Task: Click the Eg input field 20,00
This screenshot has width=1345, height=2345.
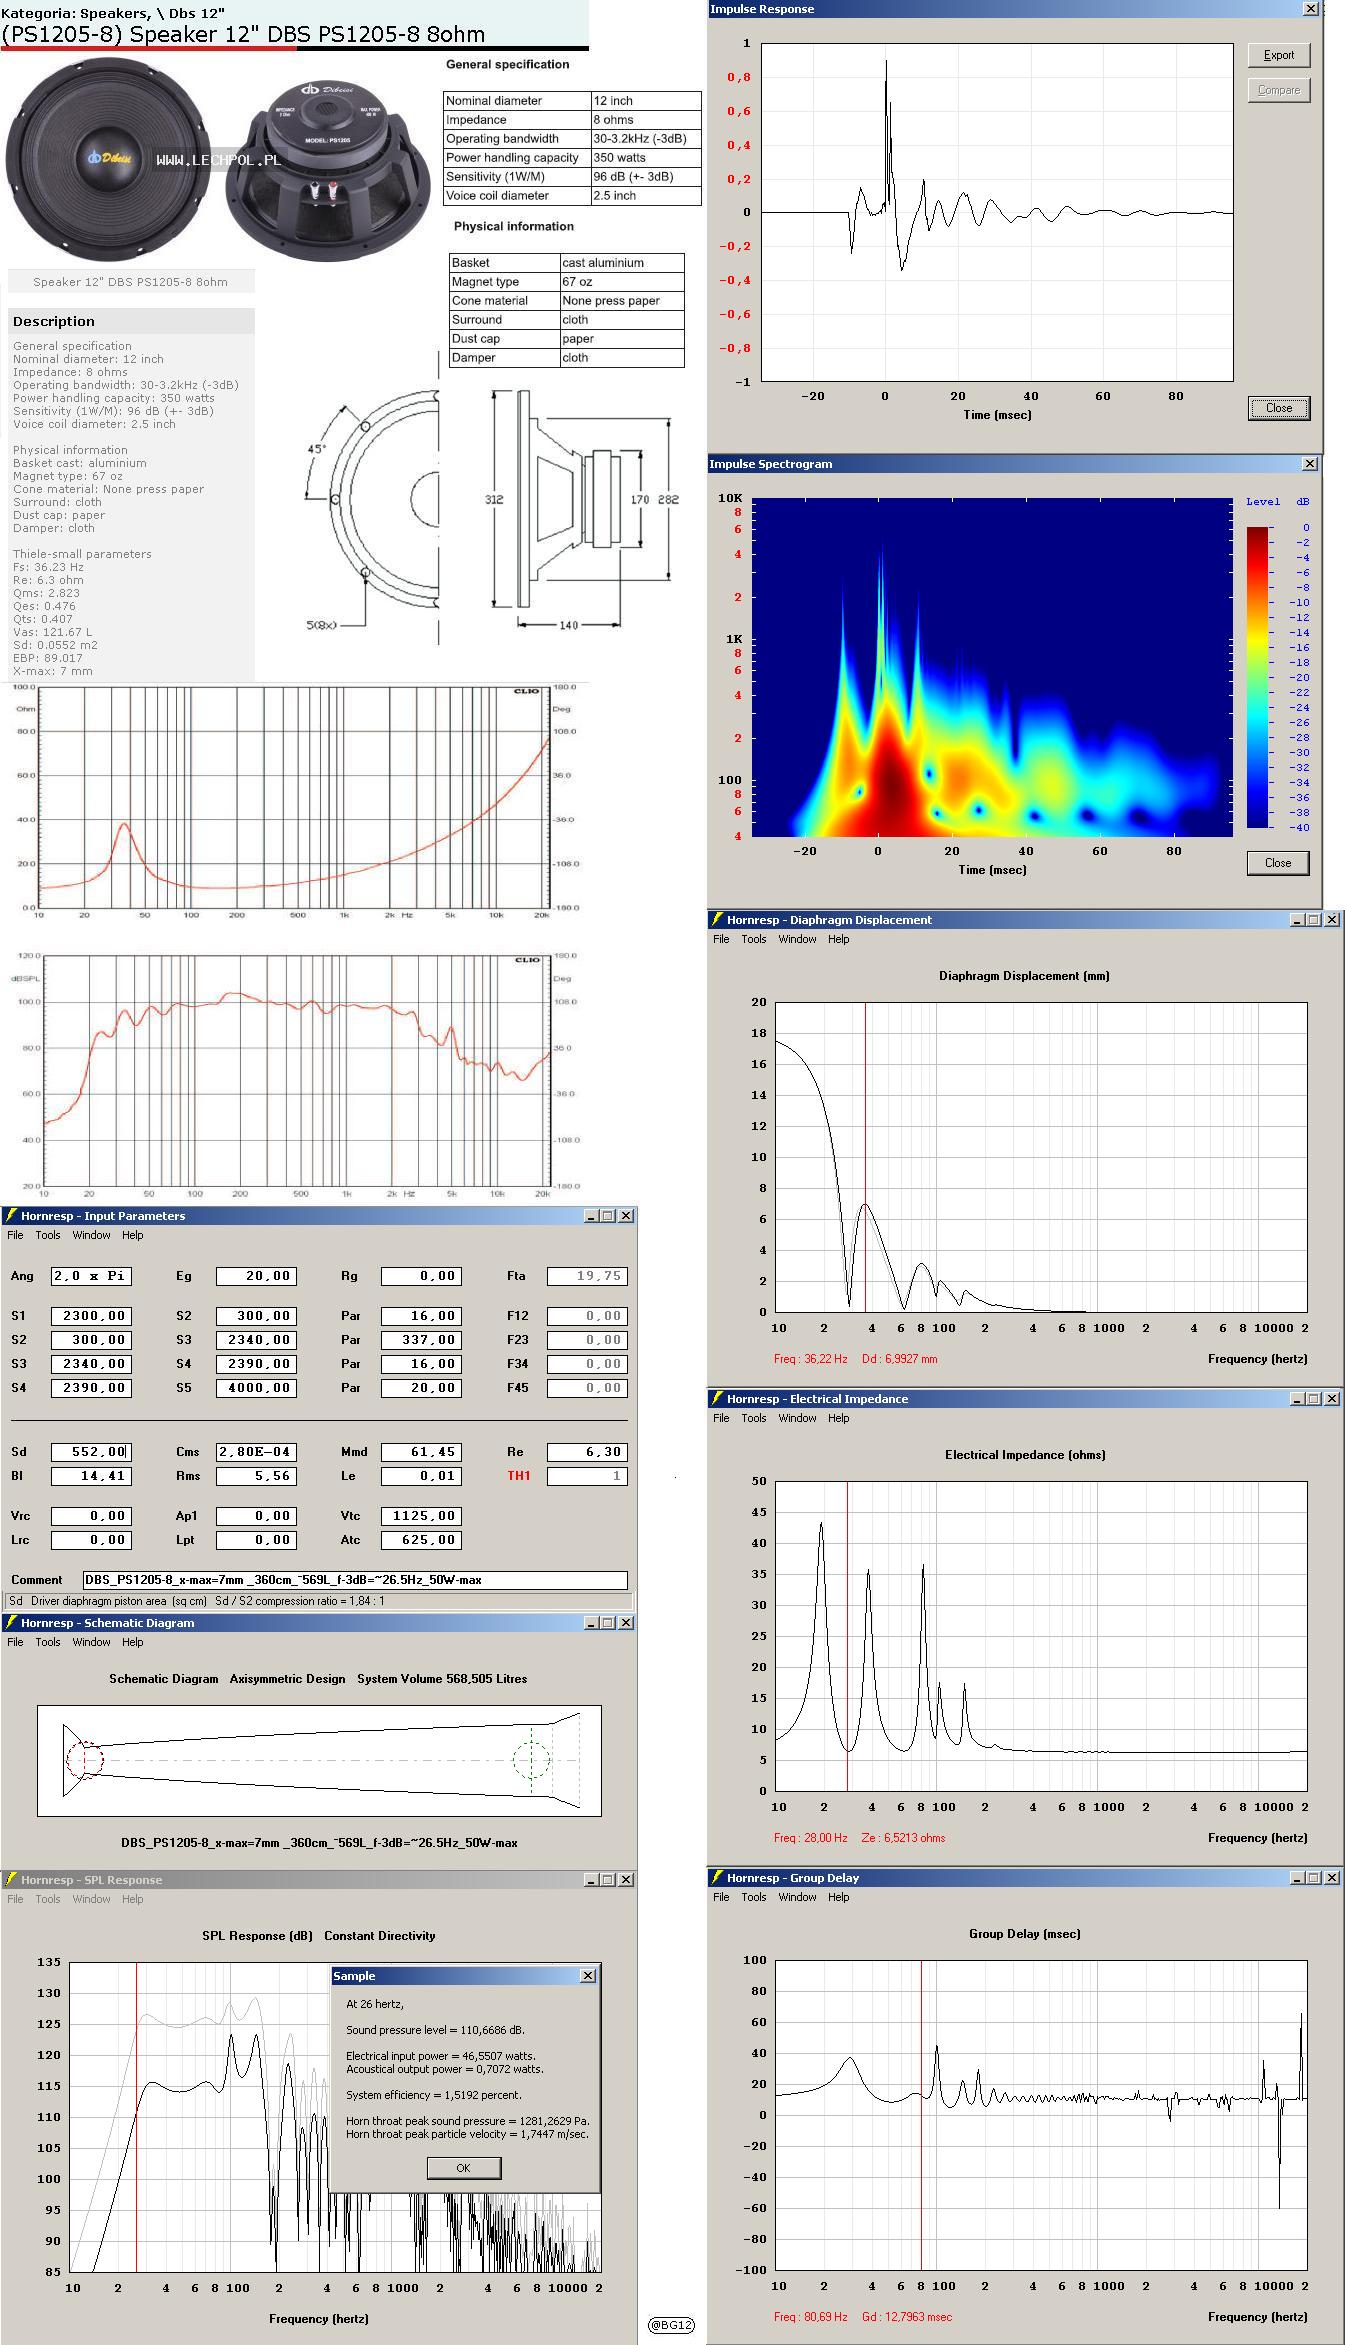Action: (x=256, y=1276)
